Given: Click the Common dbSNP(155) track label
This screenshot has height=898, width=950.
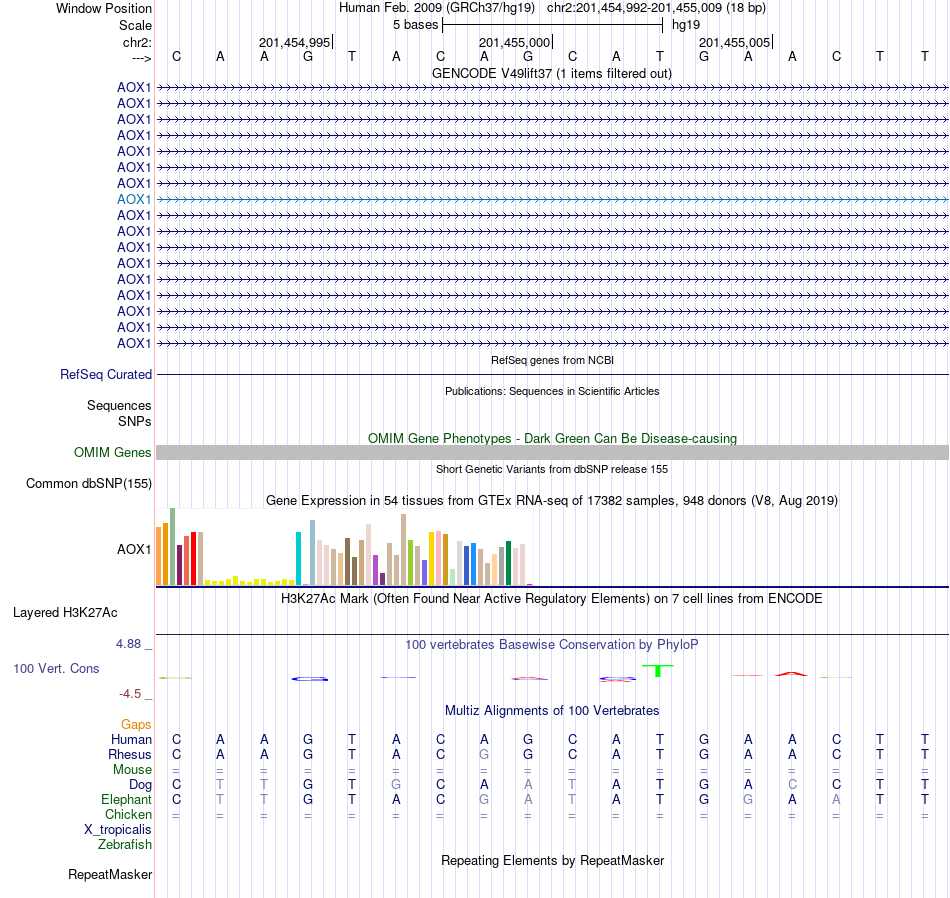Looking at the screenshot, I should 89,484.
